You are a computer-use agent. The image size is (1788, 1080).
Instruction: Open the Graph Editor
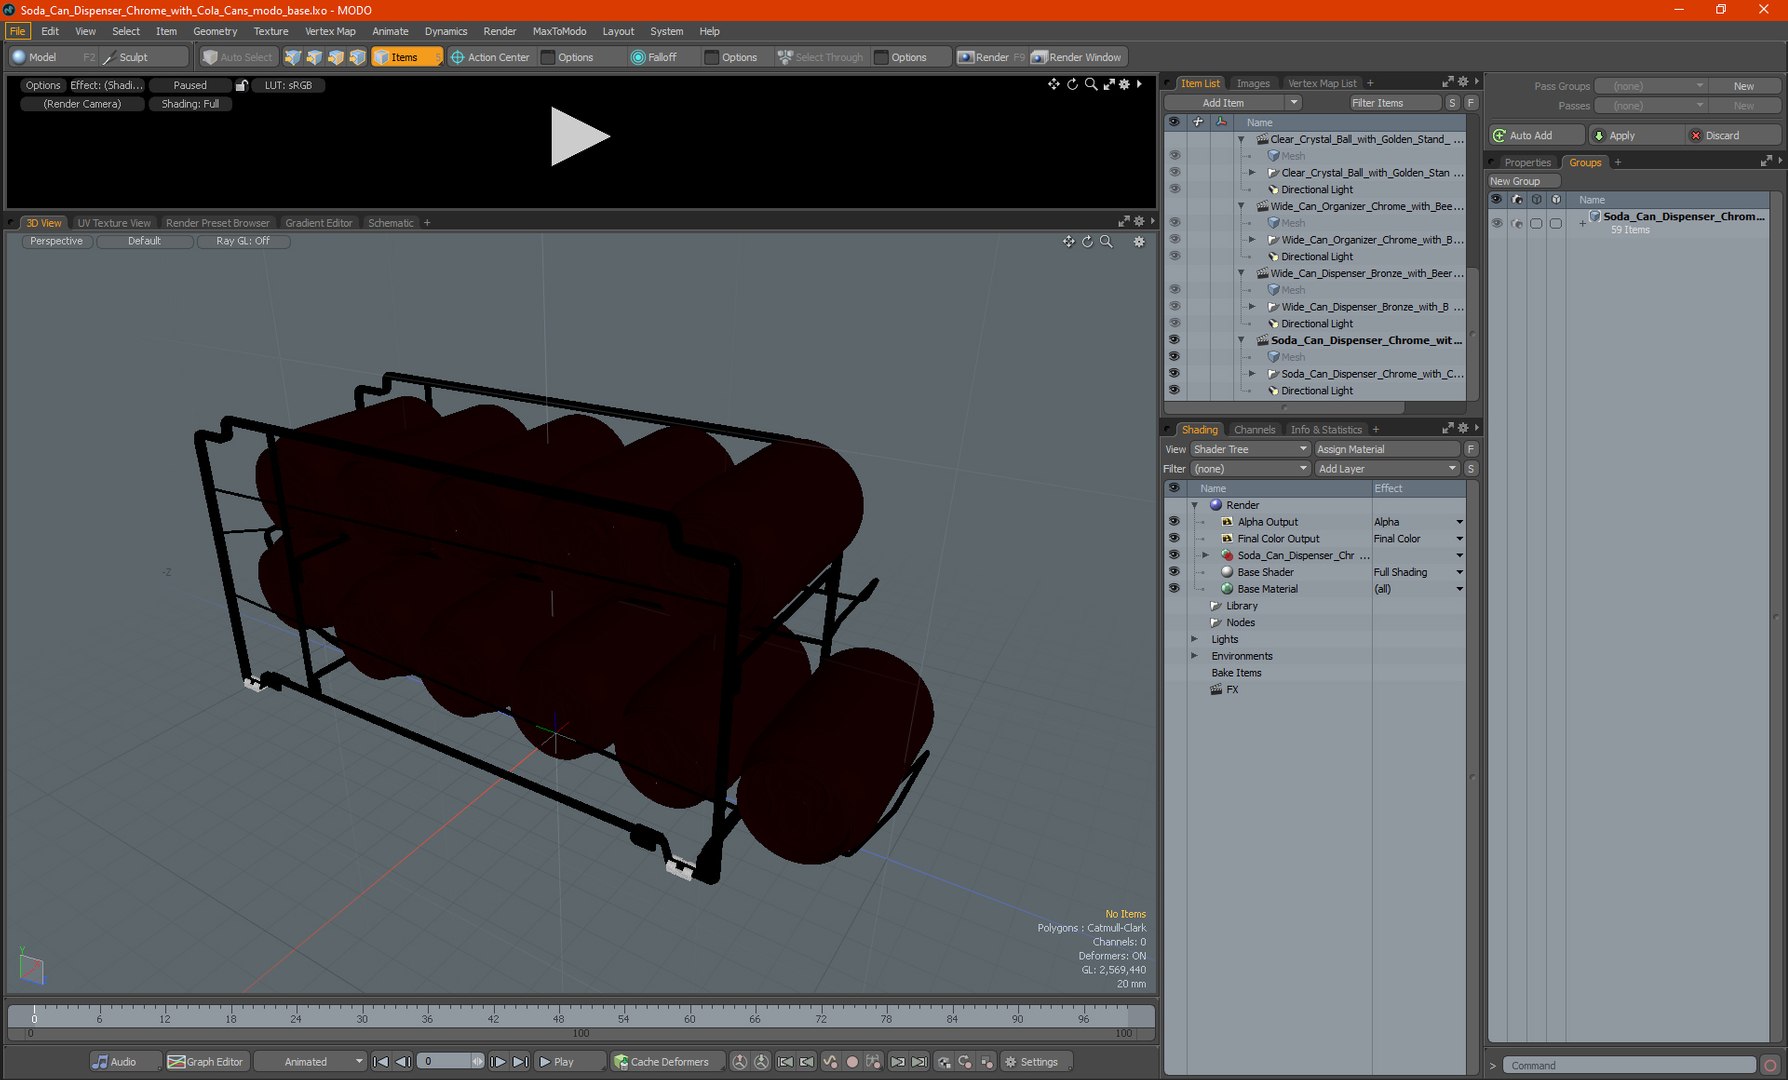pyautogui.click(x=205, y=1061)
